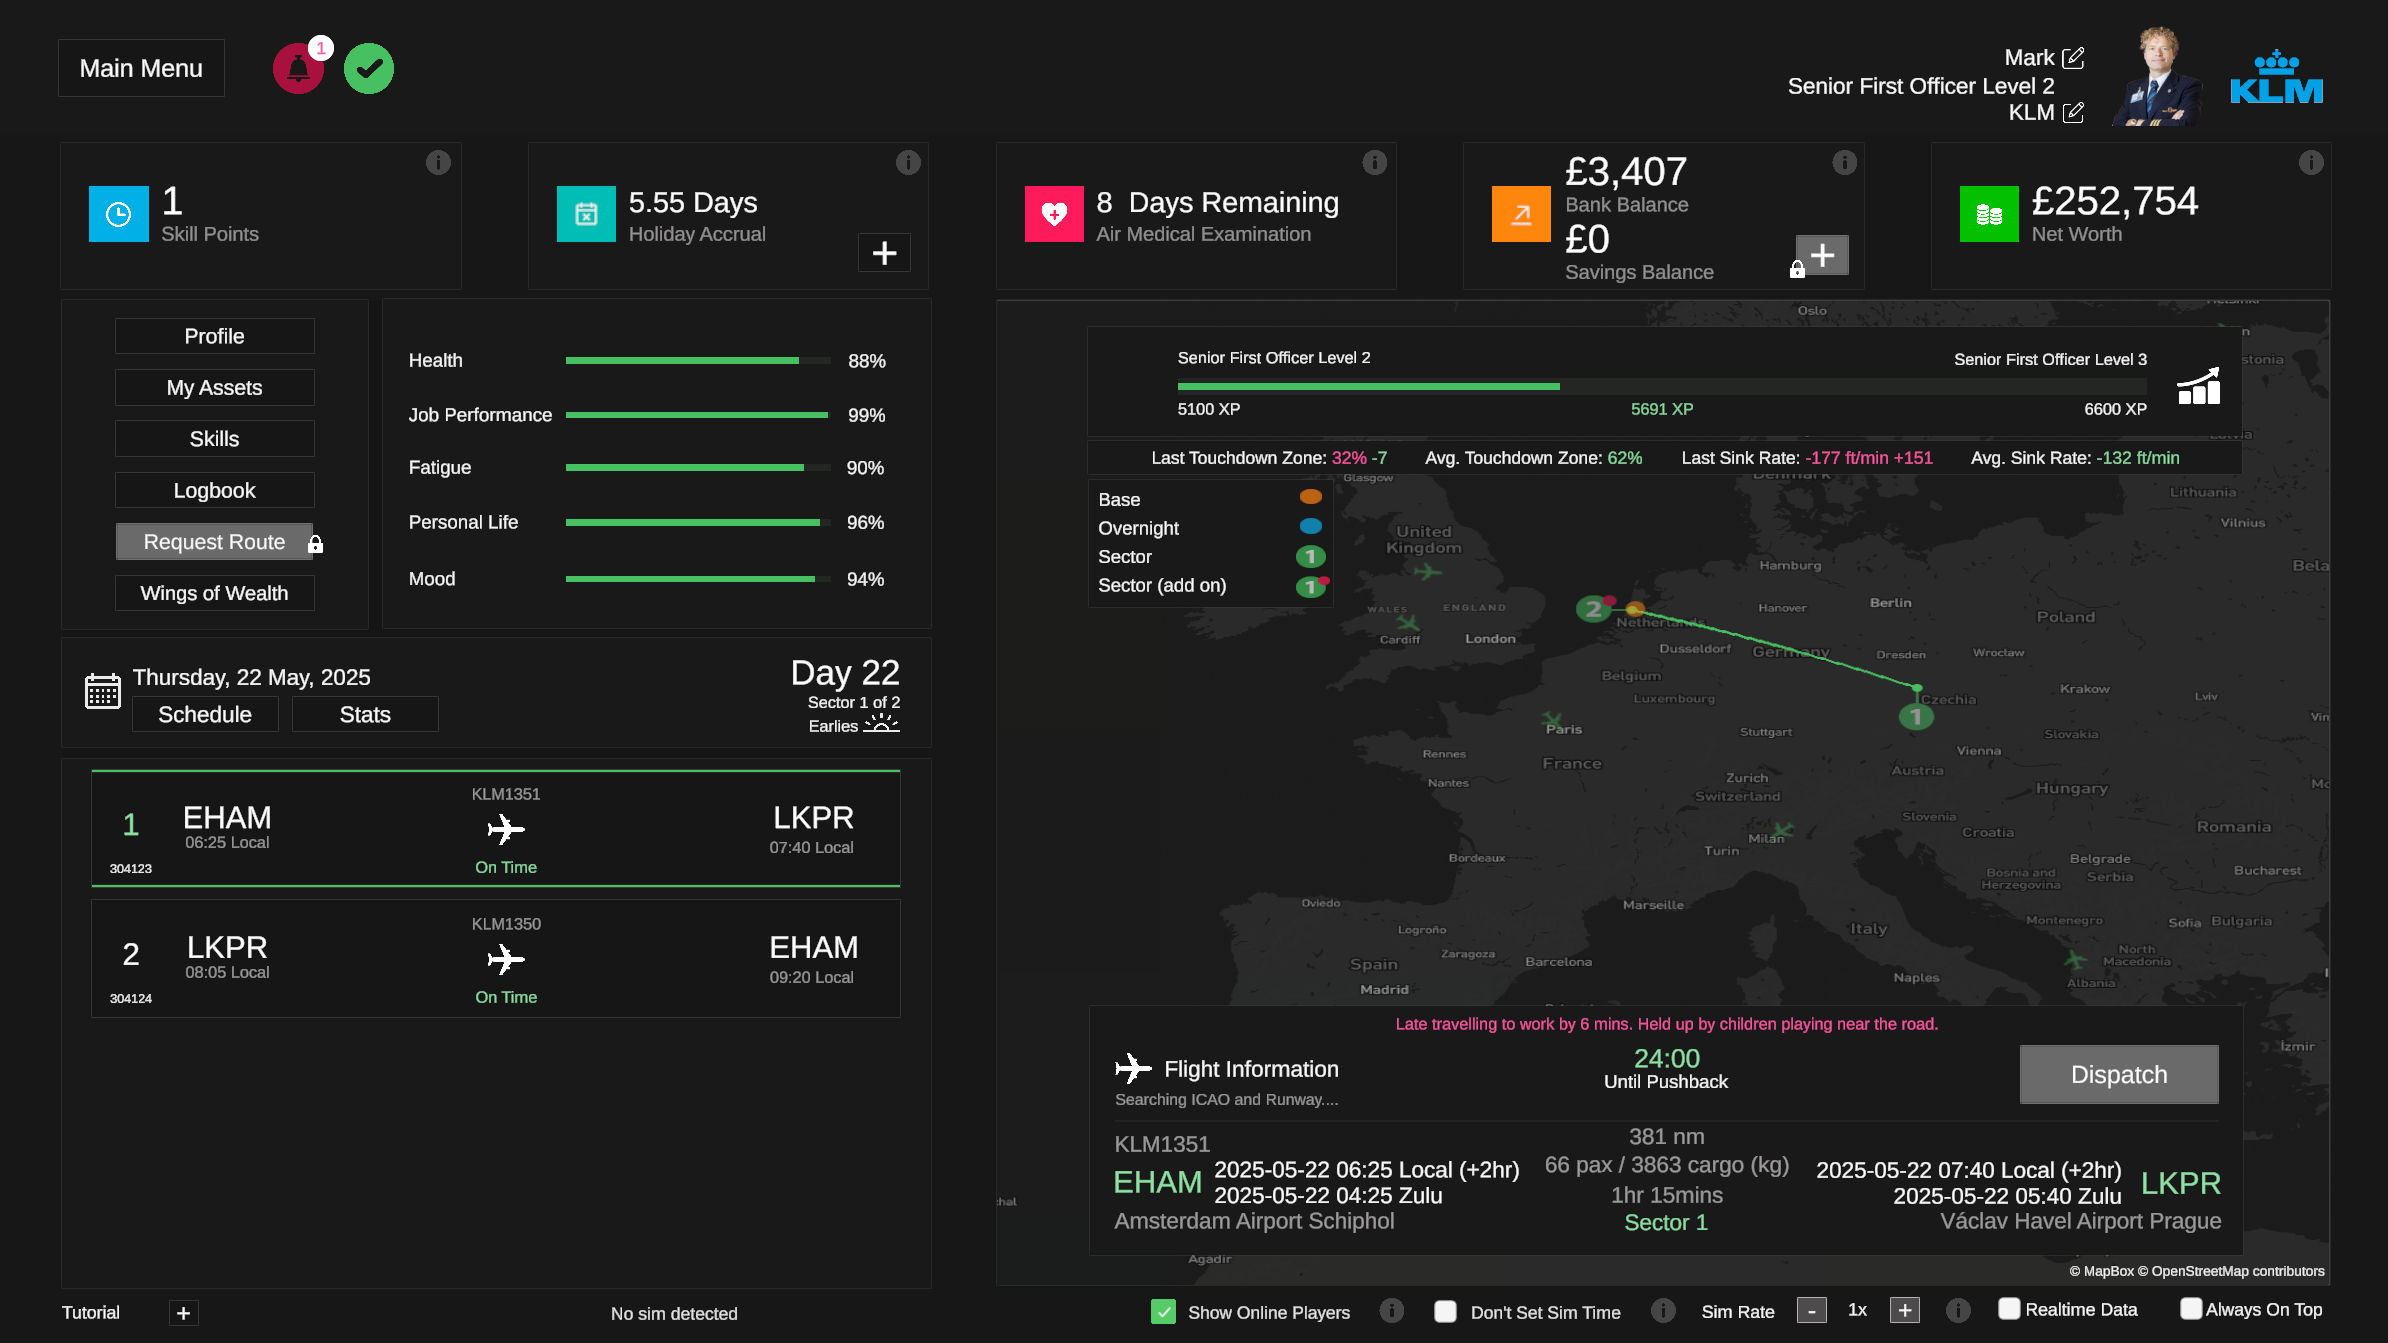This screenshot has width=2388, height=1343.
Task: Click the edit pencil next to KLM
Action: 2074,113
